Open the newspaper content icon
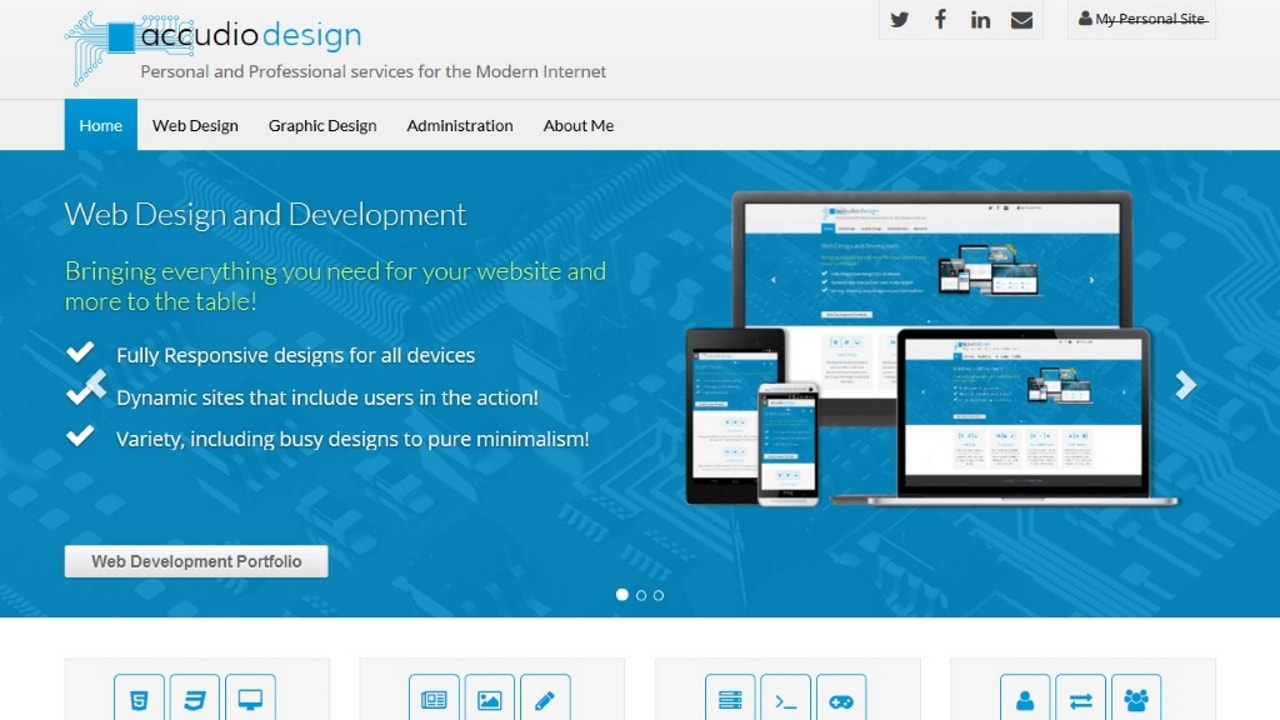The image size is (1280, 720). (x=434, y=698)
